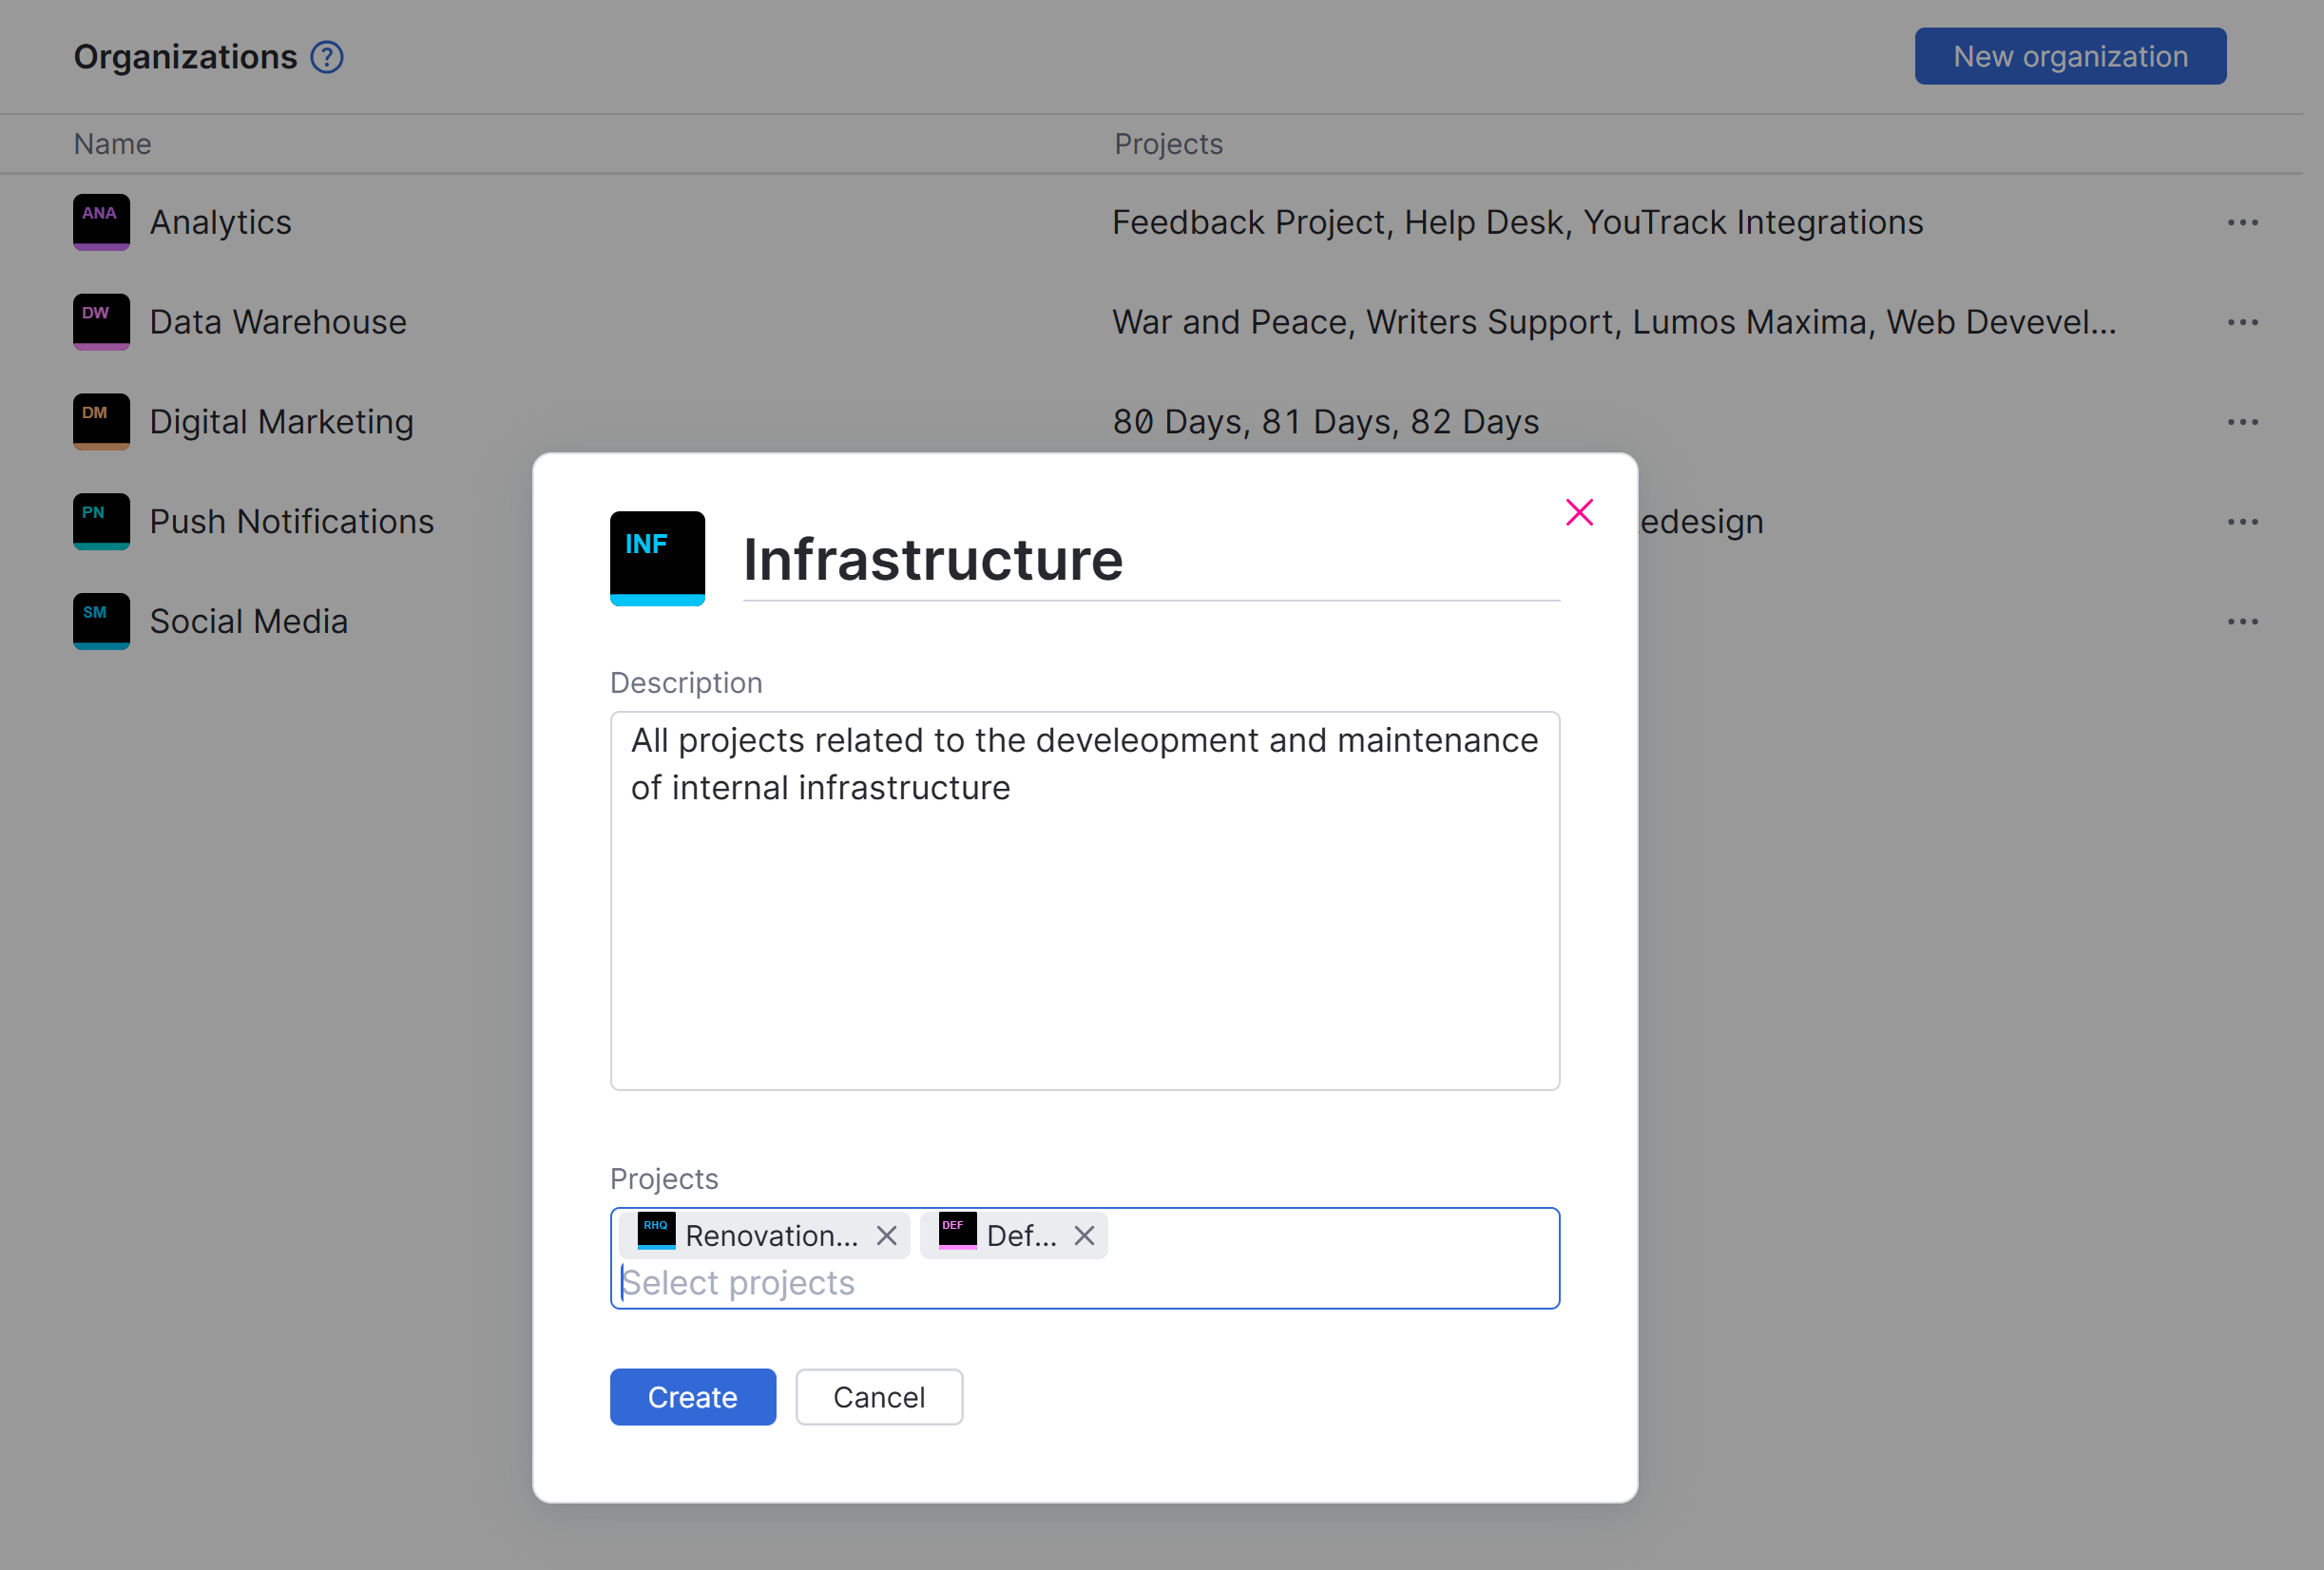
Task: Click the Create button
Action: click(692, 1397)
